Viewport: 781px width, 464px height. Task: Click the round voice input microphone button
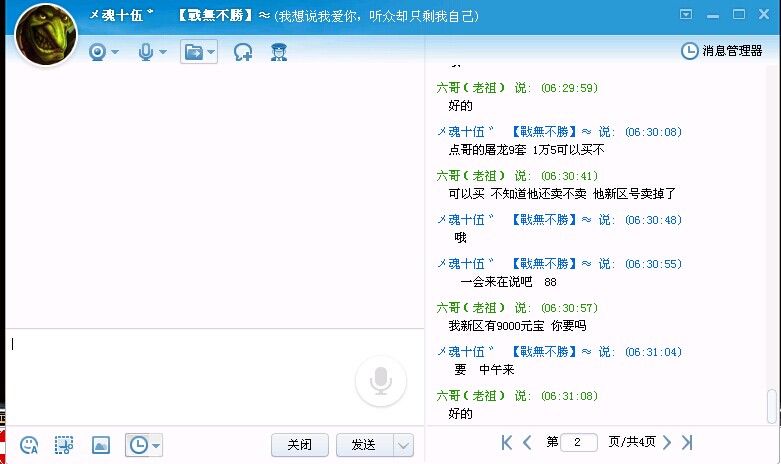pos(380,381)
